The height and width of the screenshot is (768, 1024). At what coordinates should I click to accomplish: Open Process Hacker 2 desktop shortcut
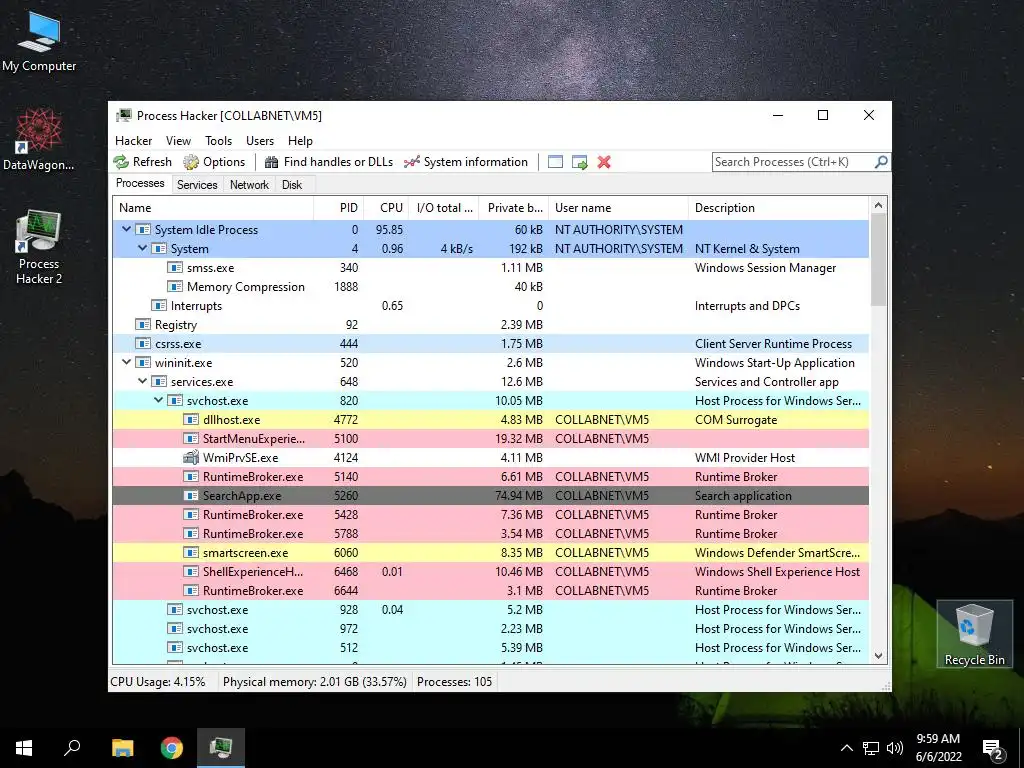(39, 247)
